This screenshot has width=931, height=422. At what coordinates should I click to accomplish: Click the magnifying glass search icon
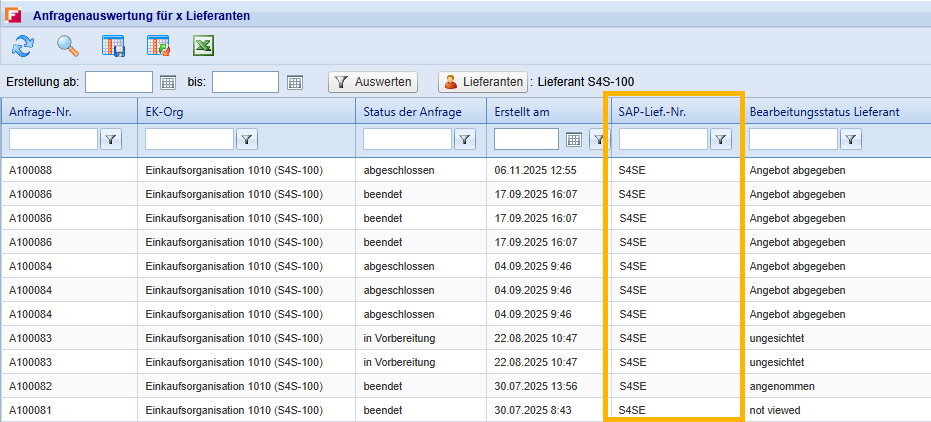tap(67, 46)
